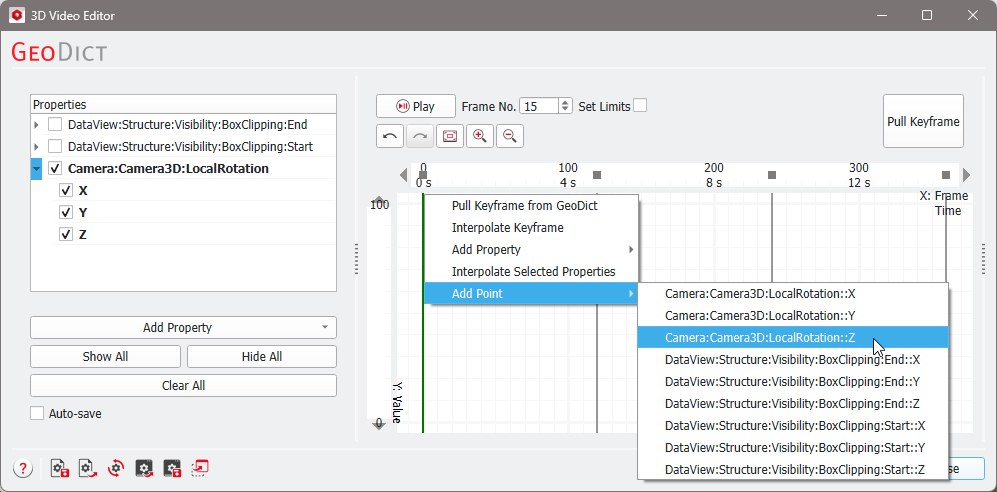This screenshot has height=492, width=997.
Task: Click the Pull Keyframe button
Action: [x=923, y=121]
